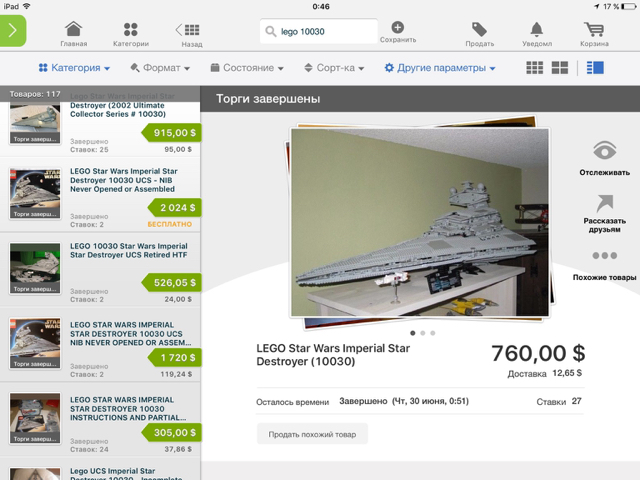Expand the Категория dropdown
Viewport: 640px width, 480px height.
pos(74,68)
